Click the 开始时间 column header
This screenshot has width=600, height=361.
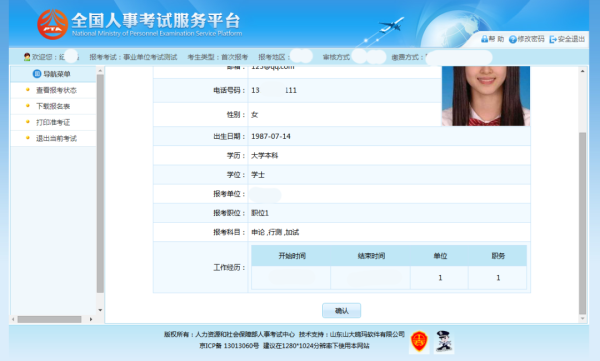(x=292, y=256)
